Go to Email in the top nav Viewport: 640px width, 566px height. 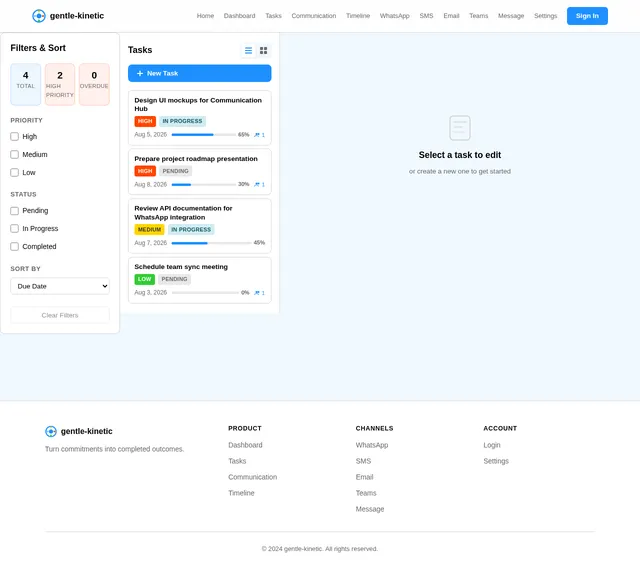click(451, 16)
